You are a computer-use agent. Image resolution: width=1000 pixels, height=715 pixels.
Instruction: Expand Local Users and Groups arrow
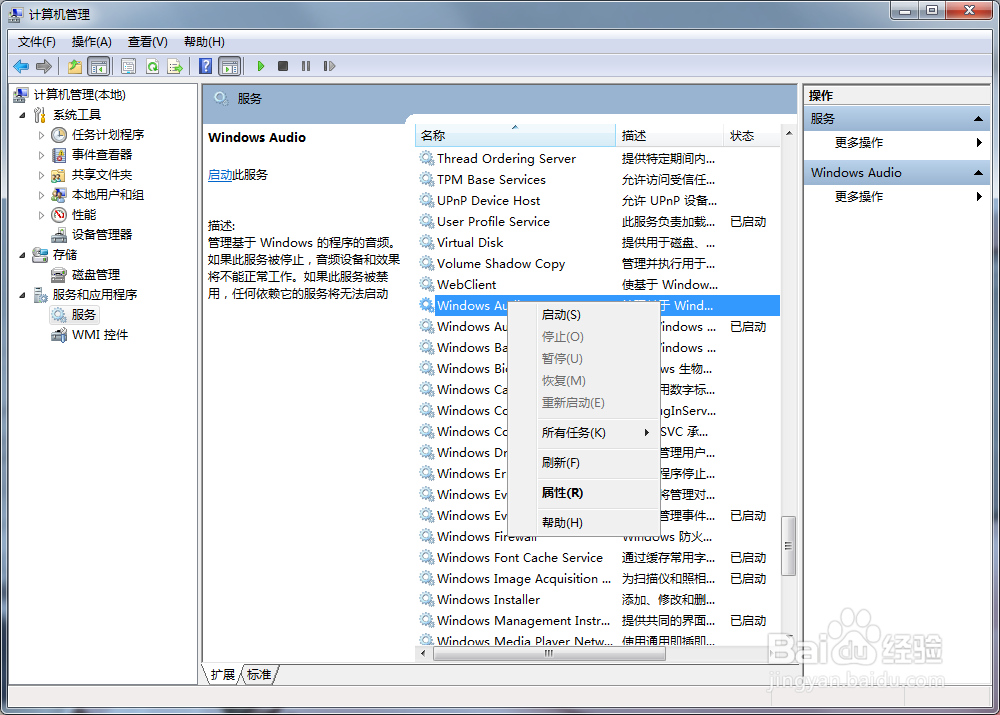click(41, 195)
